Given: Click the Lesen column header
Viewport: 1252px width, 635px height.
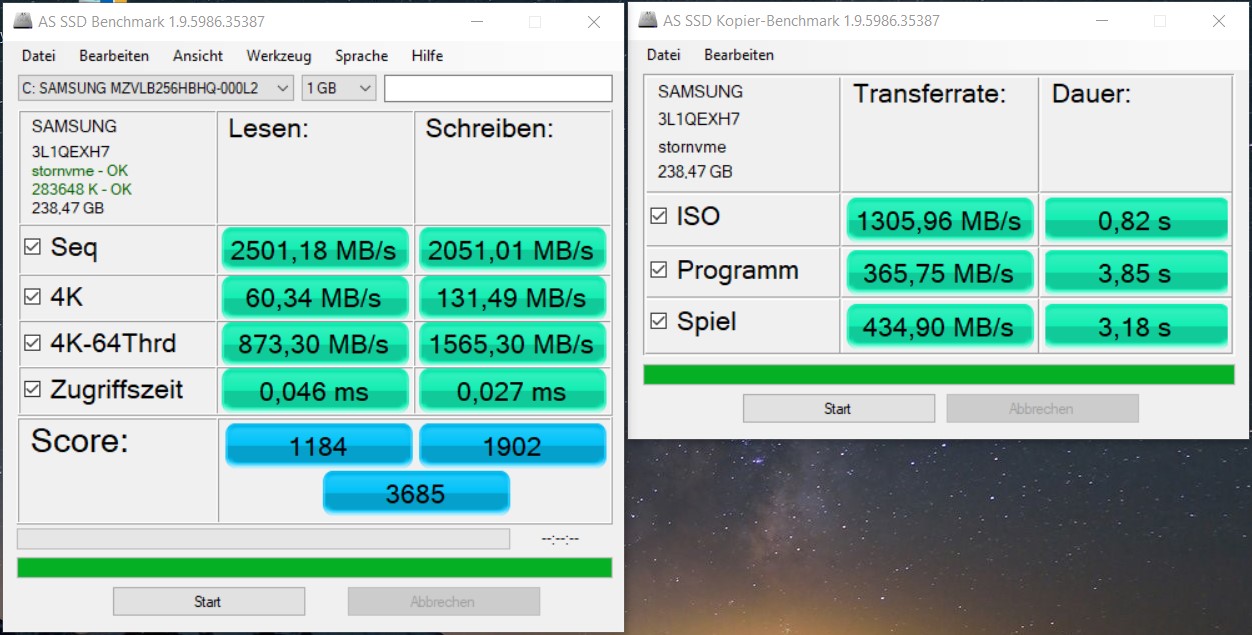Looking at the screenshot, I should click(x=268, y=129).
